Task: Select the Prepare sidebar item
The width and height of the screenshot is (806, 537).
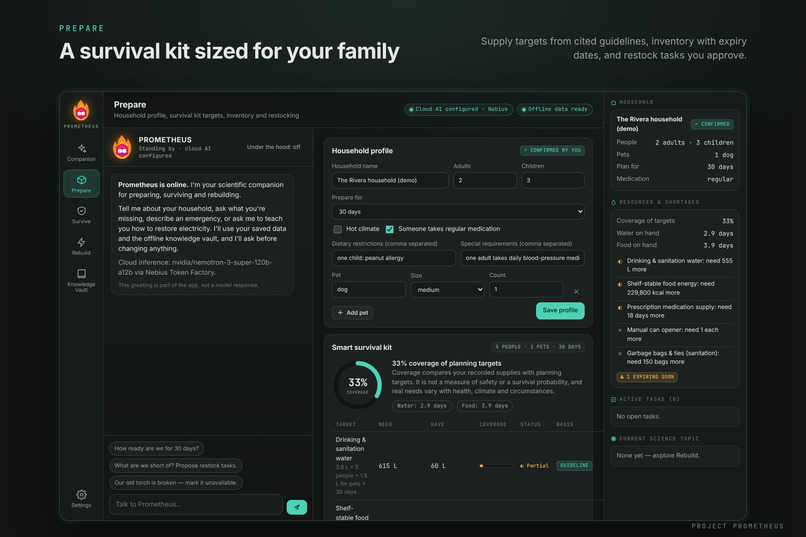Action: click(81, 184)
